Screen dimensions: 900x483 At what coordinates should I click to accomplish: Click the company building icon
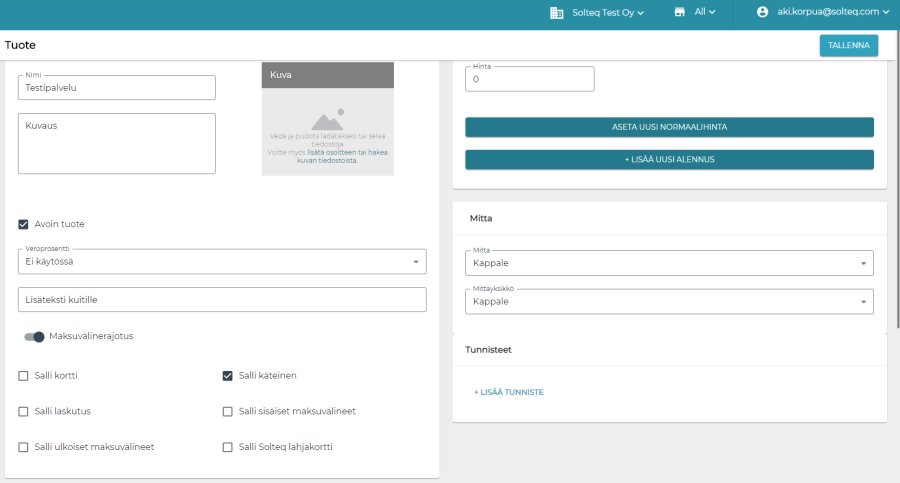557,12
